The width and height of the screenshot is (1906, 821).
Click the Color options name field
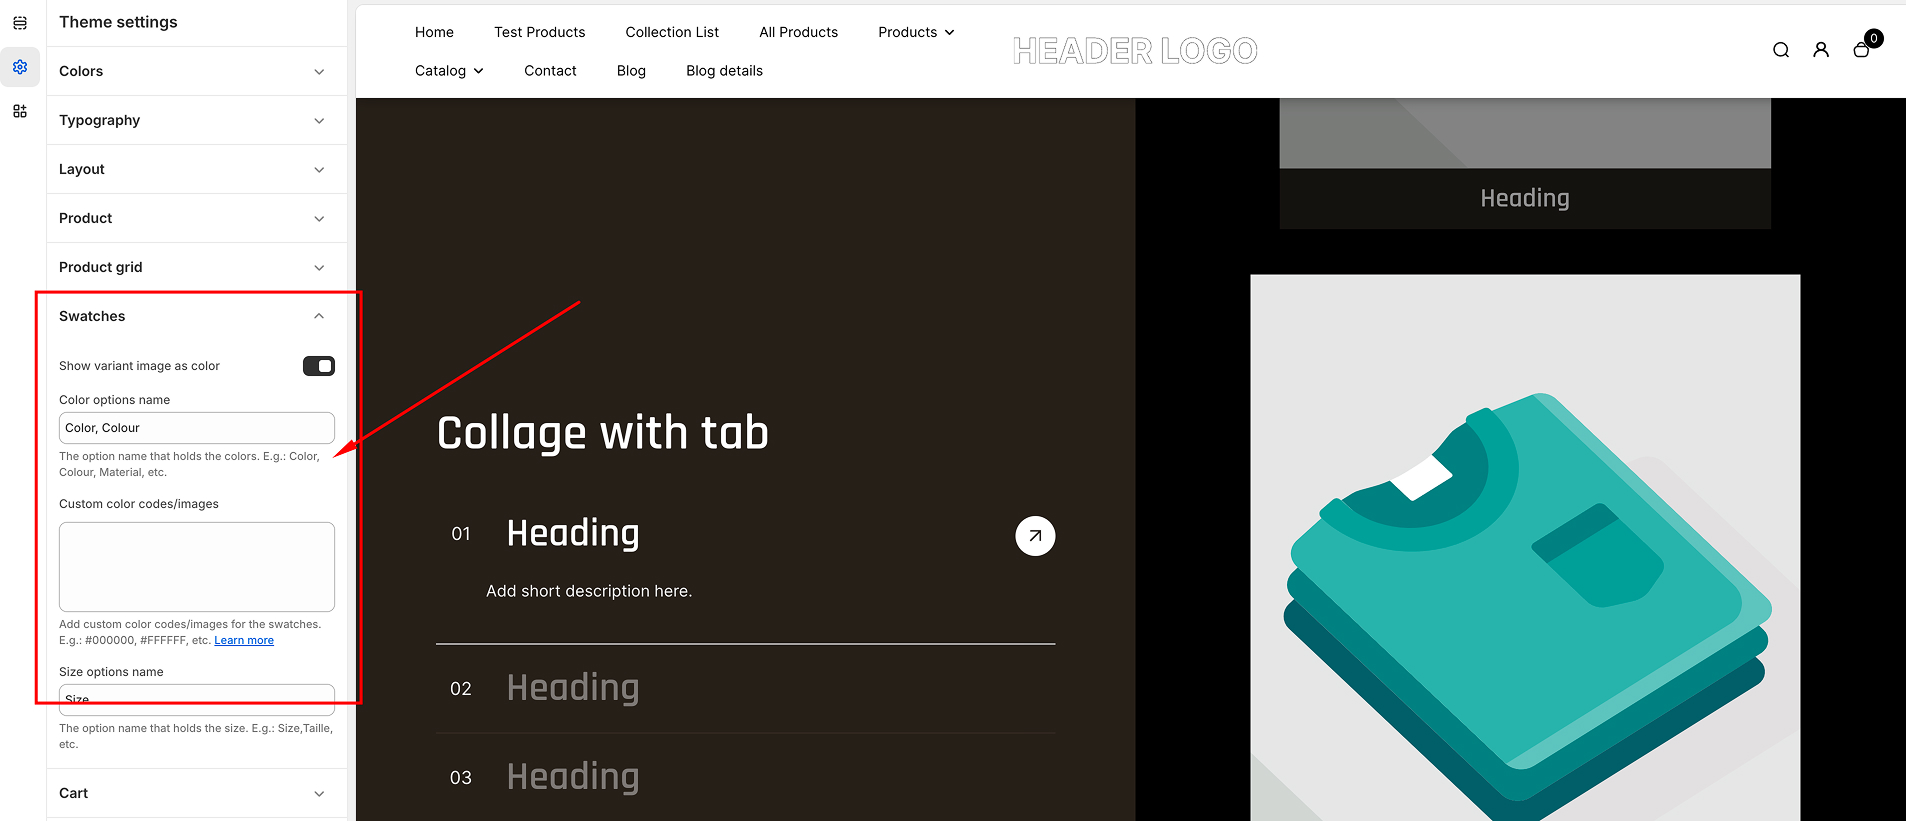[196, 428]
